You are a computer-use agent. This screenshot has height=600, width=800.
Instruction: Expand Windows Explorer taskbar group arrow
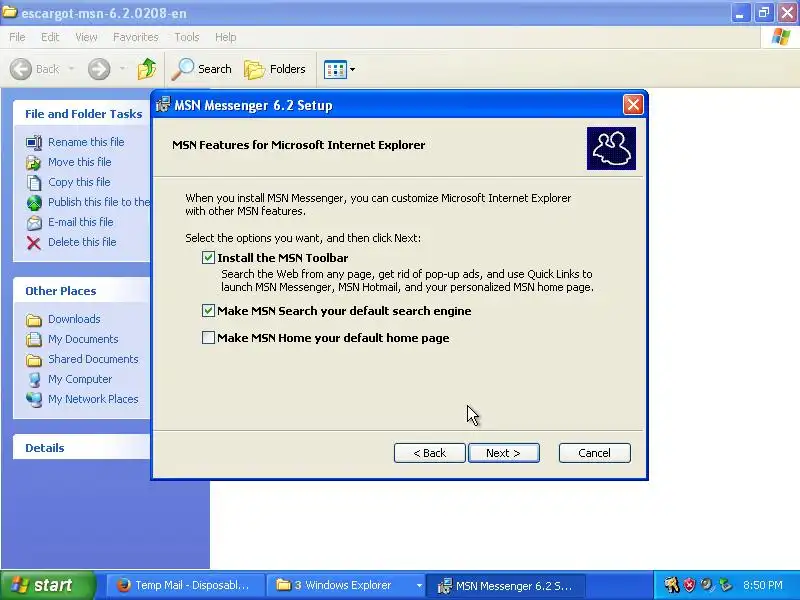point(419,585)
